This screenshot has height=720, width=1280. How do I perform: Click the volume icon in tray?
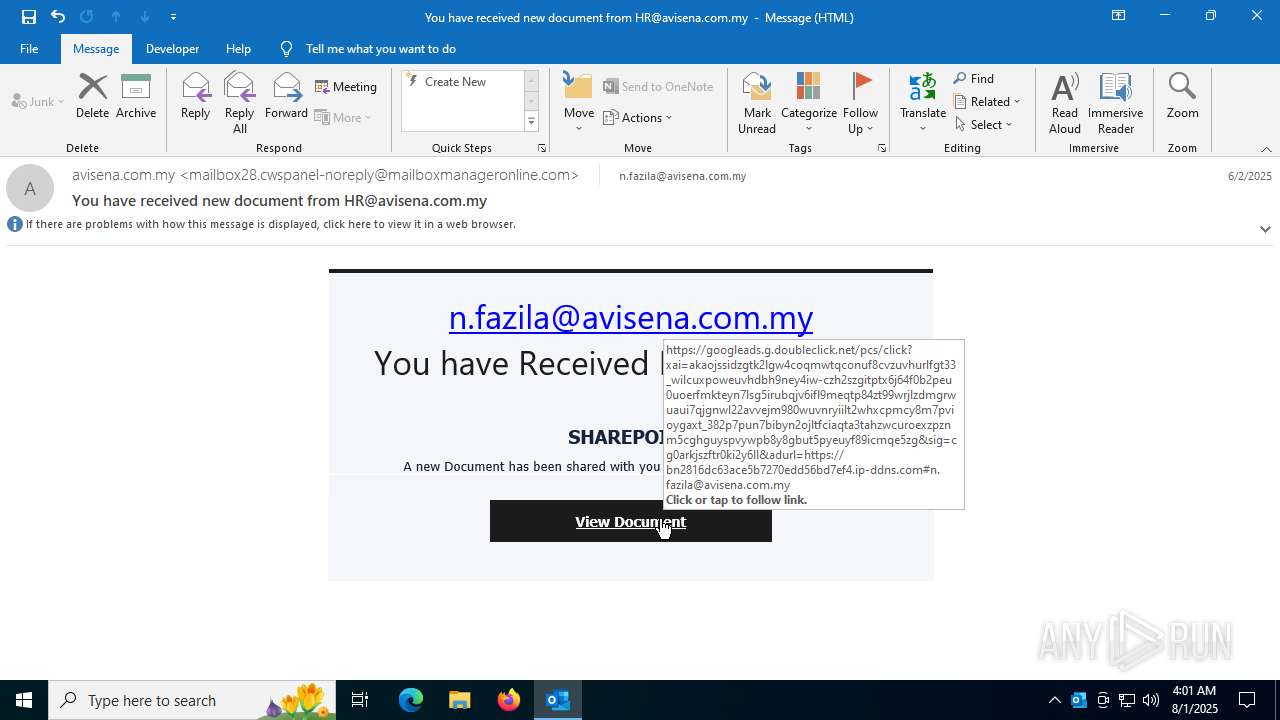[x=1150, y=700]
